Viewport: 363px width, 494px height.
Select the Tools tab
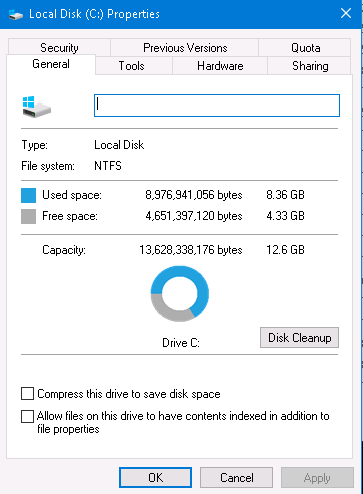coord(132,66)
